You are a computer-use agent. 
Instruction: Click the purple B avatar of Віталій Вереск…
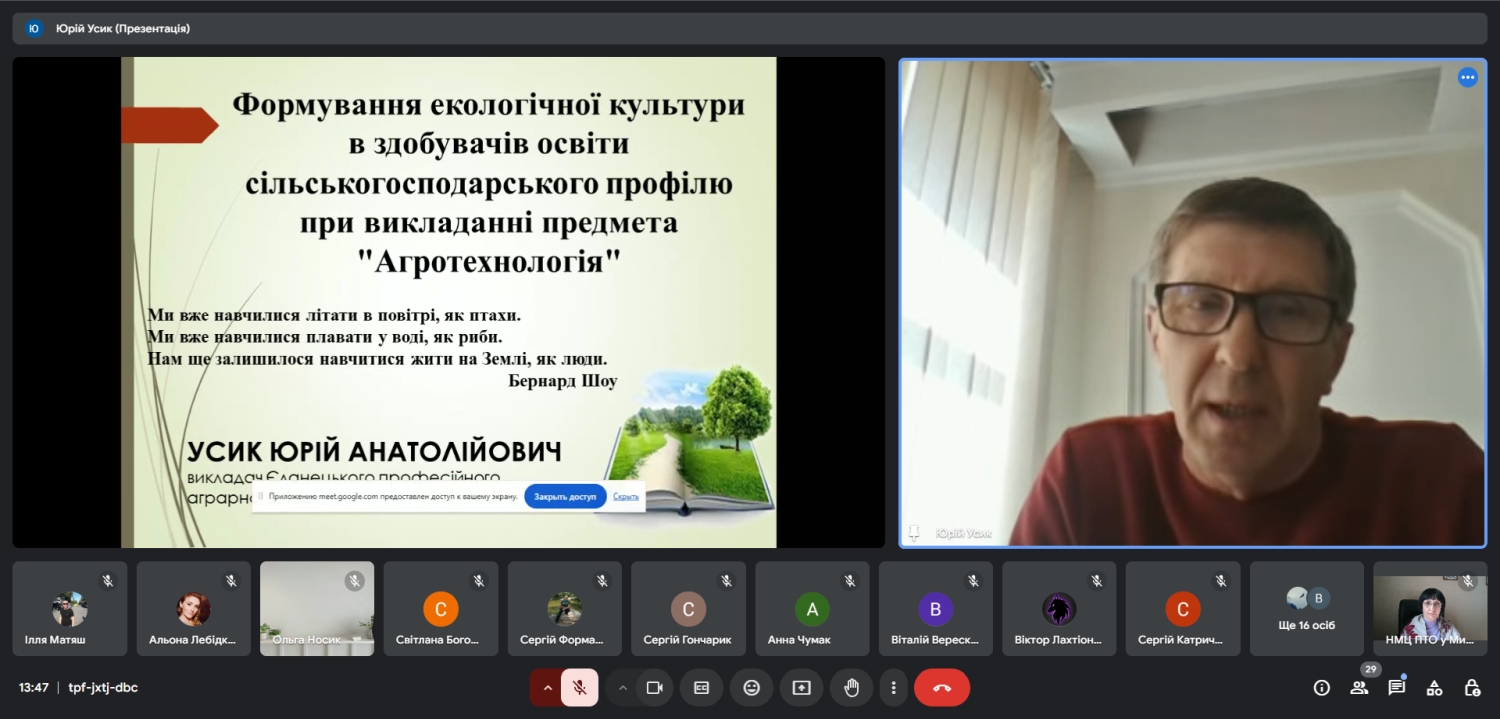[x=936, y=608]
